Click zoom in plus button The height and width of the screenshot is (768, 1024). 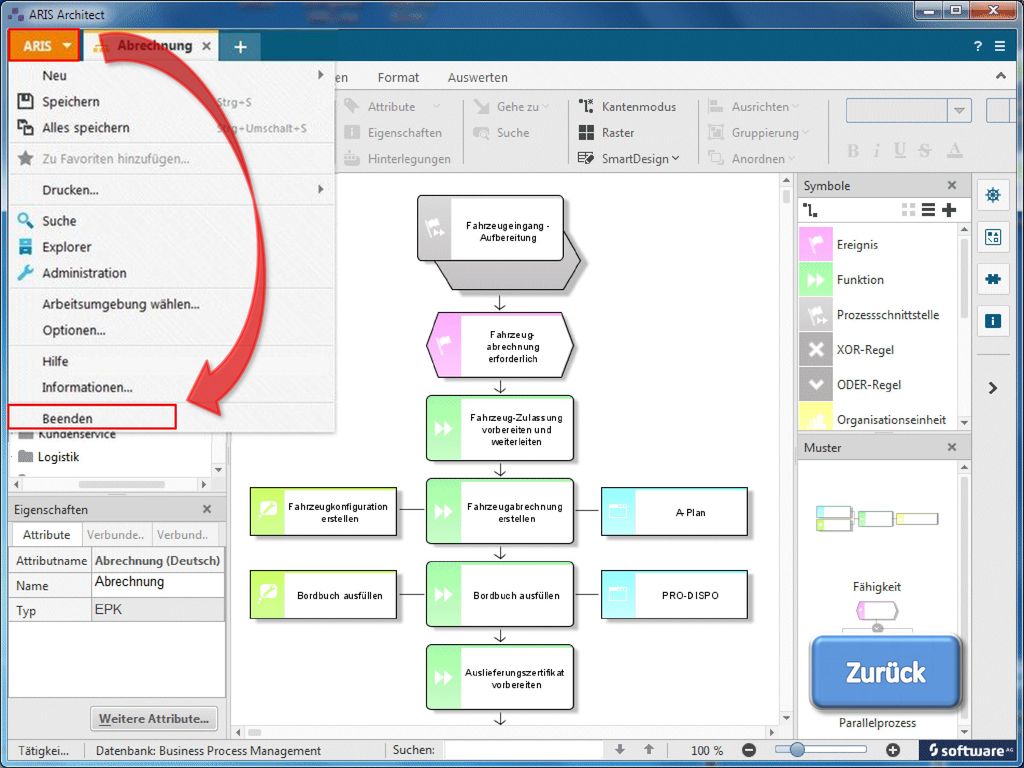(893, 750)
